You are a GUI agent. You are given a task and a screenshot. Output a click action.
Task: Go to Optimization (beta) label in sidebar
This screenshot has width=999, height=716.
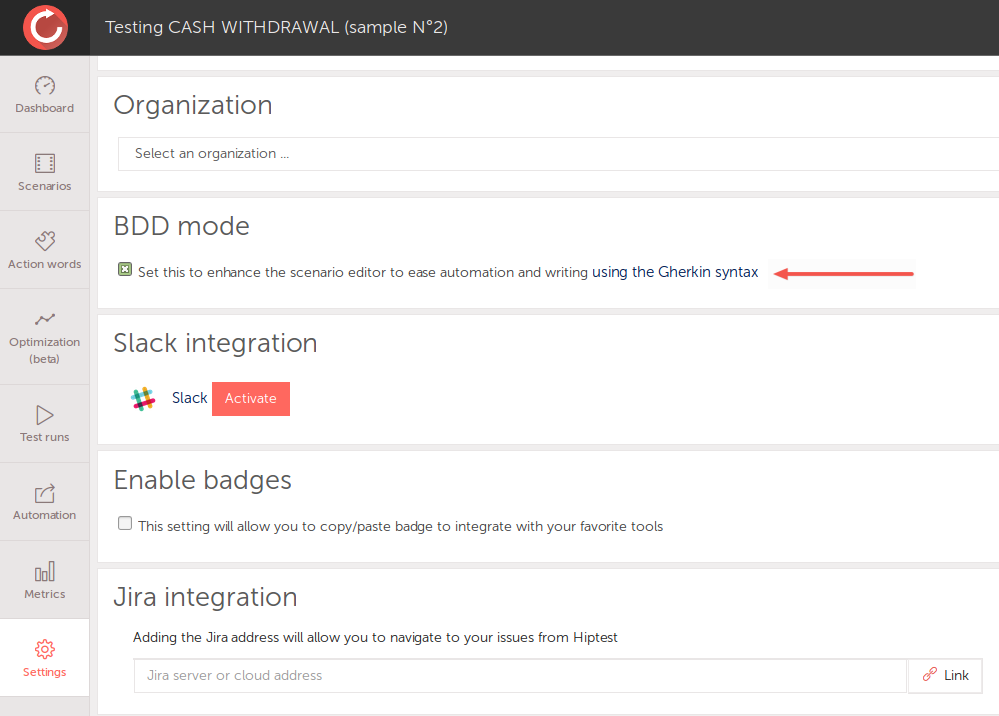45,350
